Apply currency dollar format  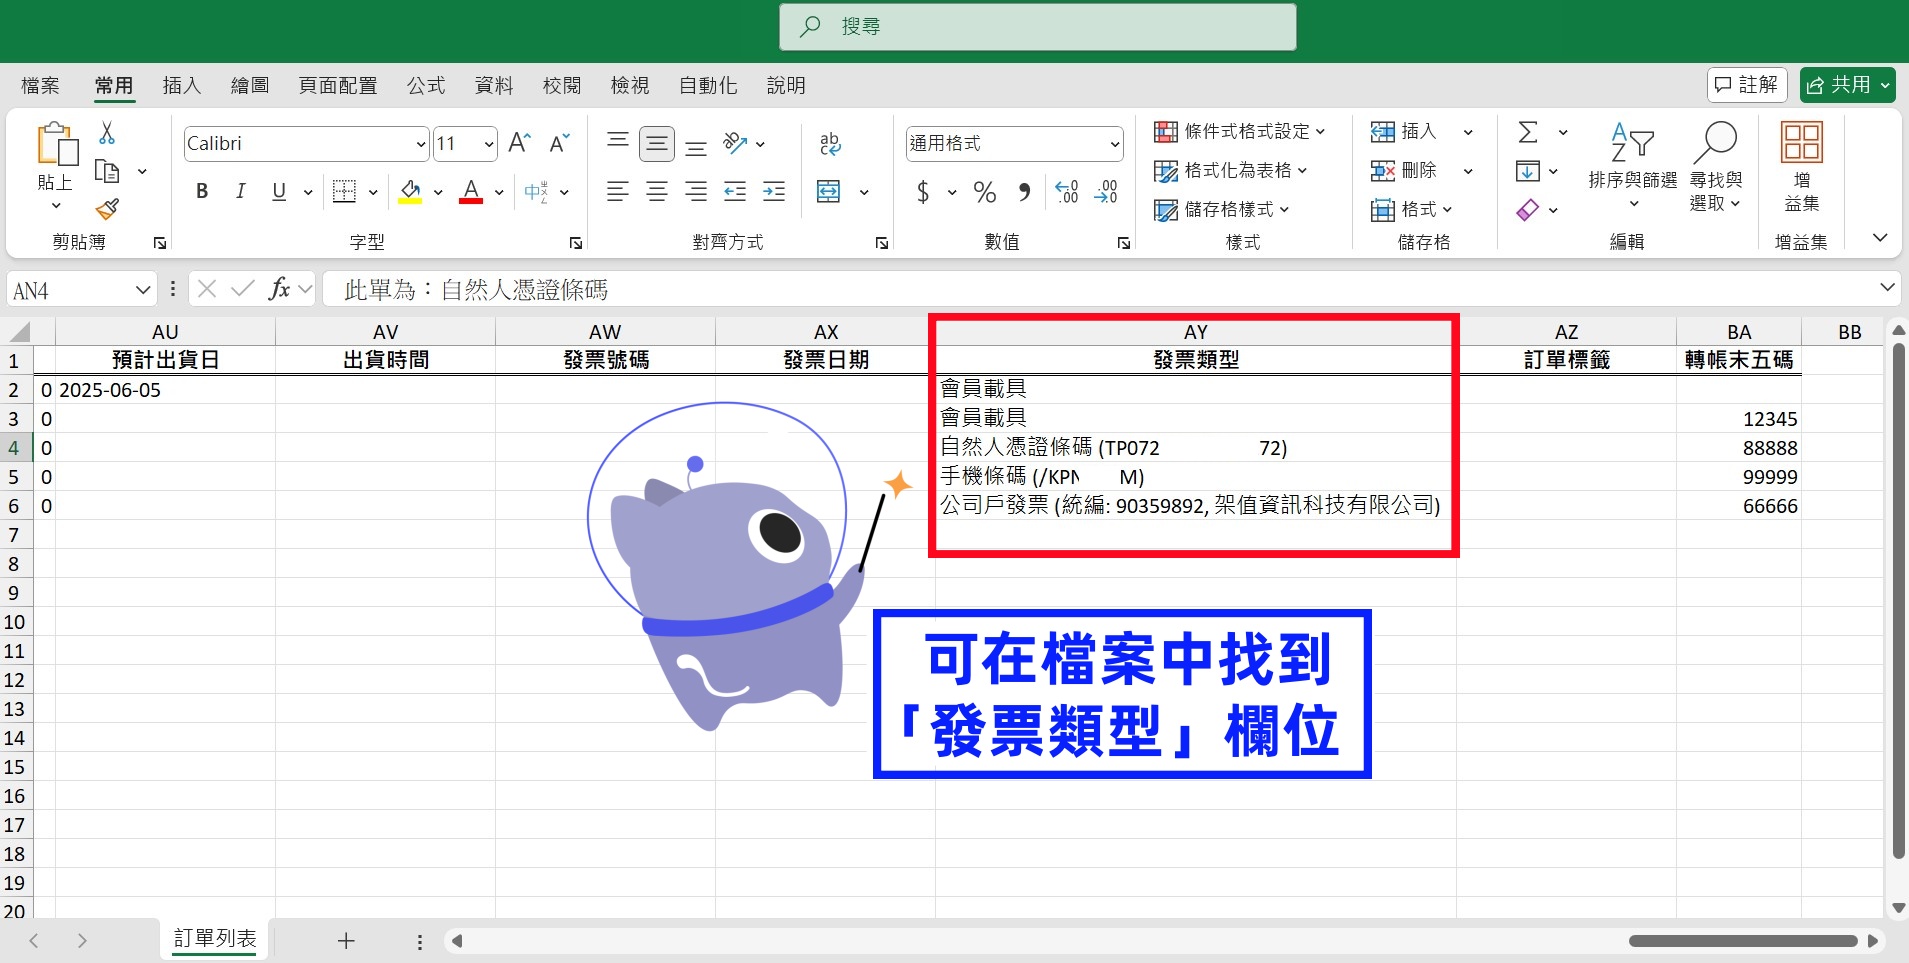(x=923, y=191)
